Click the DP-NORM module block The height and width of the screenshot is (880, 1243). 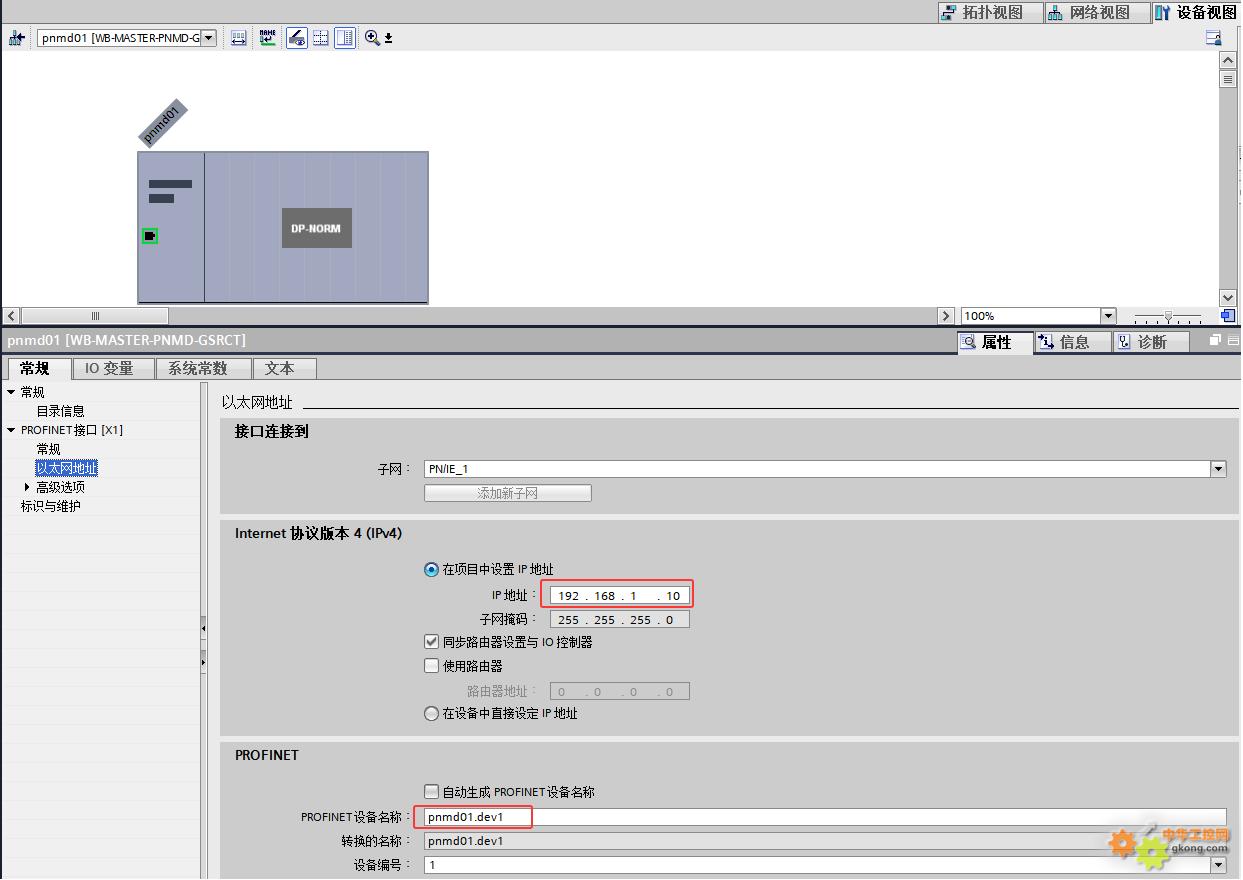pyautogui.click(x=316, y=228)
